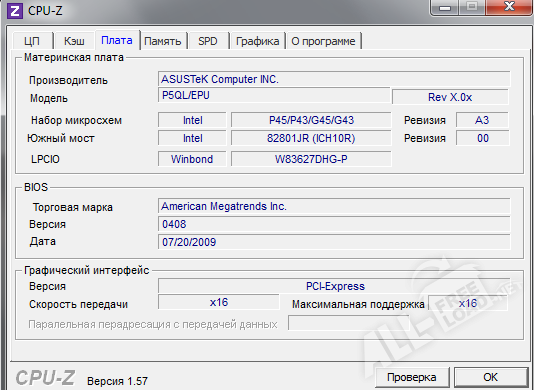Click the P5QL/EPU model field

274,95
